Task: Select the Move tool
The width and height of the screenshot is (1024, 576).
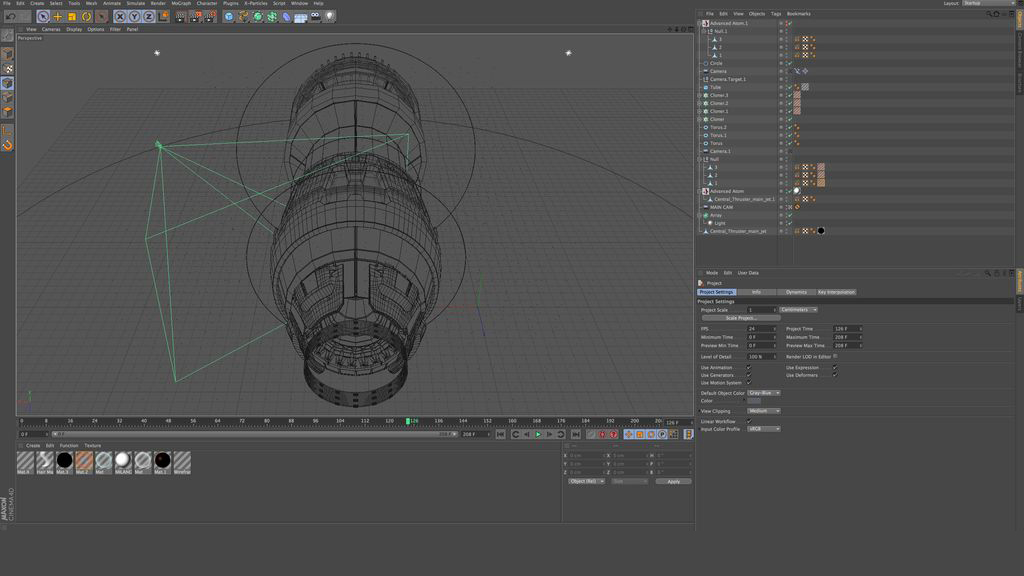Action: 57,16
